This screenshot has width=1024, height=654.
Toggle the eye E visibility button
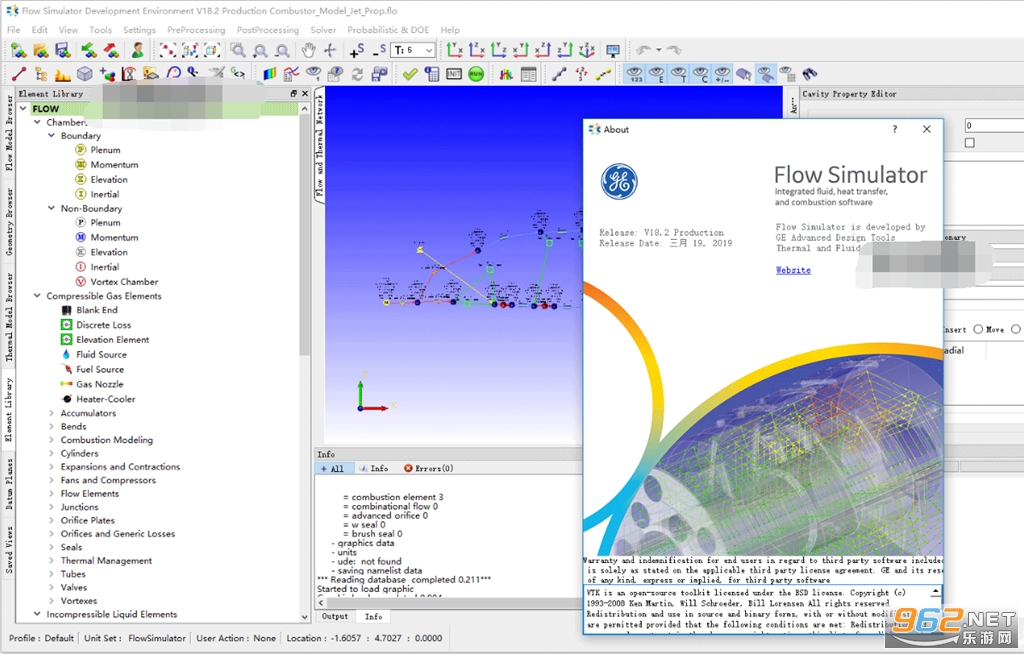pyautogui.click(x=657, y=74)
